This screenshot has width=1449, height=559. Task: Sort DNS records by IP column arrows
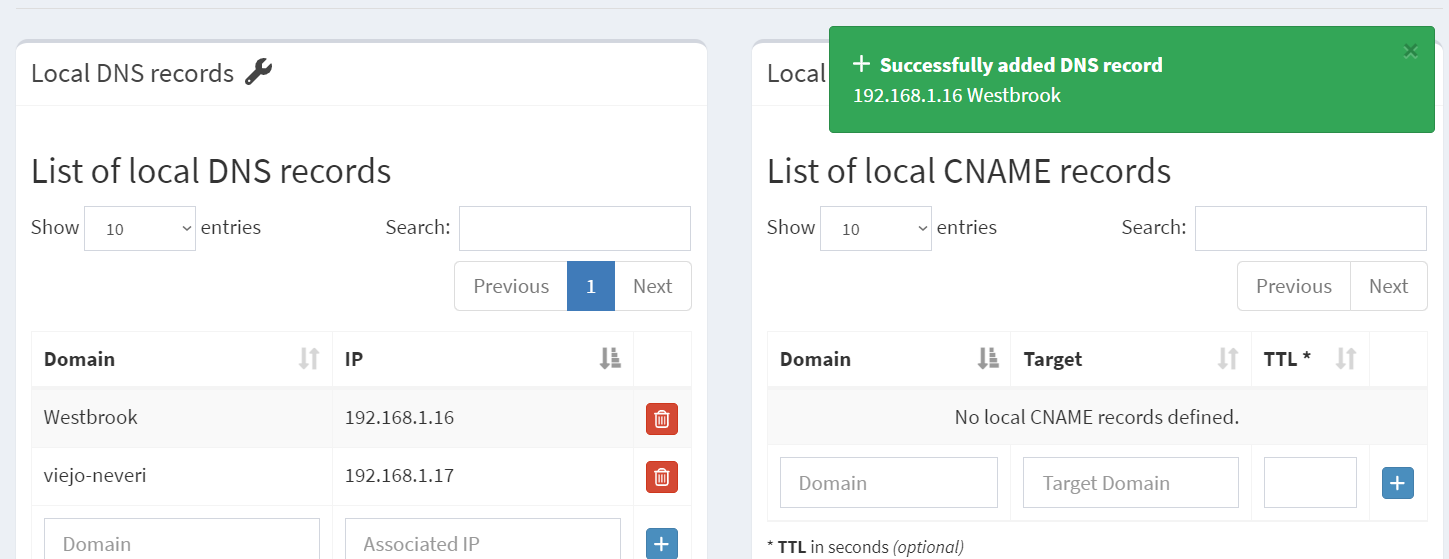tap(610, 359)
